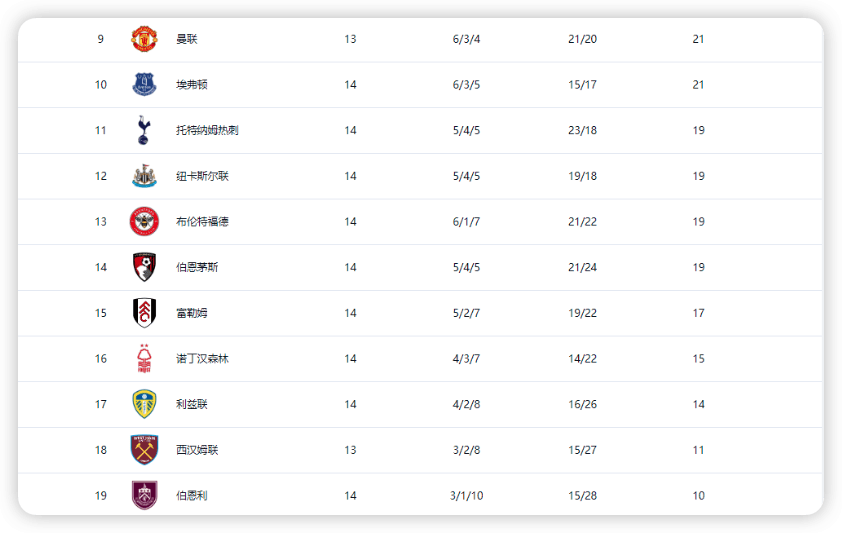Click goals 19/18 in 纽卡斯尔联 row
This screenshot has height=533, width=842.
coord(582,176)
